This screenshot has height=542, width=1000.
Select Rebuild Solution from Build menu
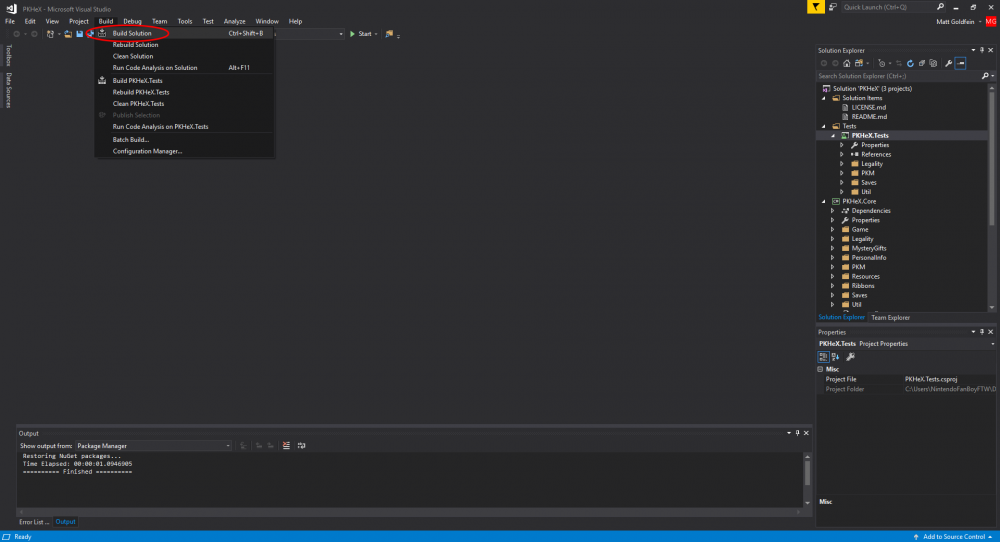(x=135, y=45)
